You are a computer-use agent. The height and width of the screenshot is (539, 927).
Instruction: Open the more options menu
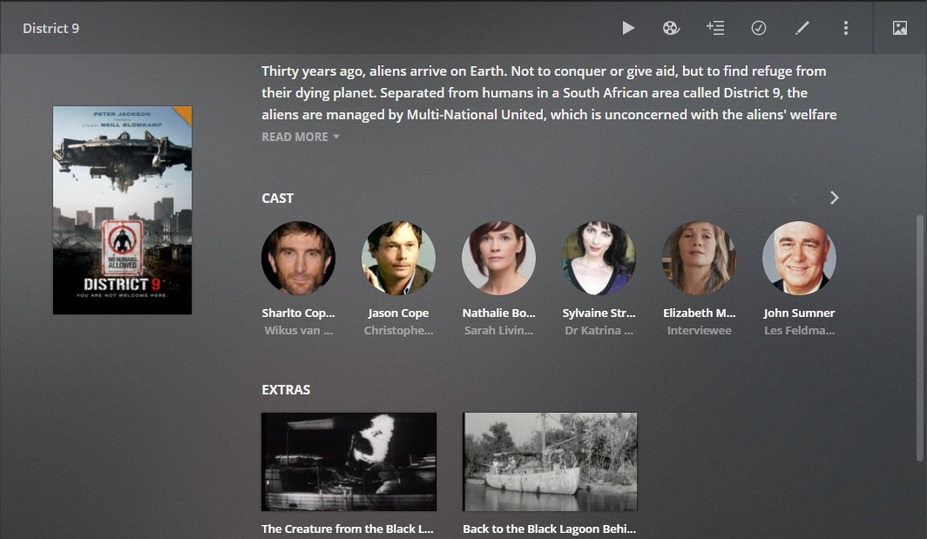(845, 28)
